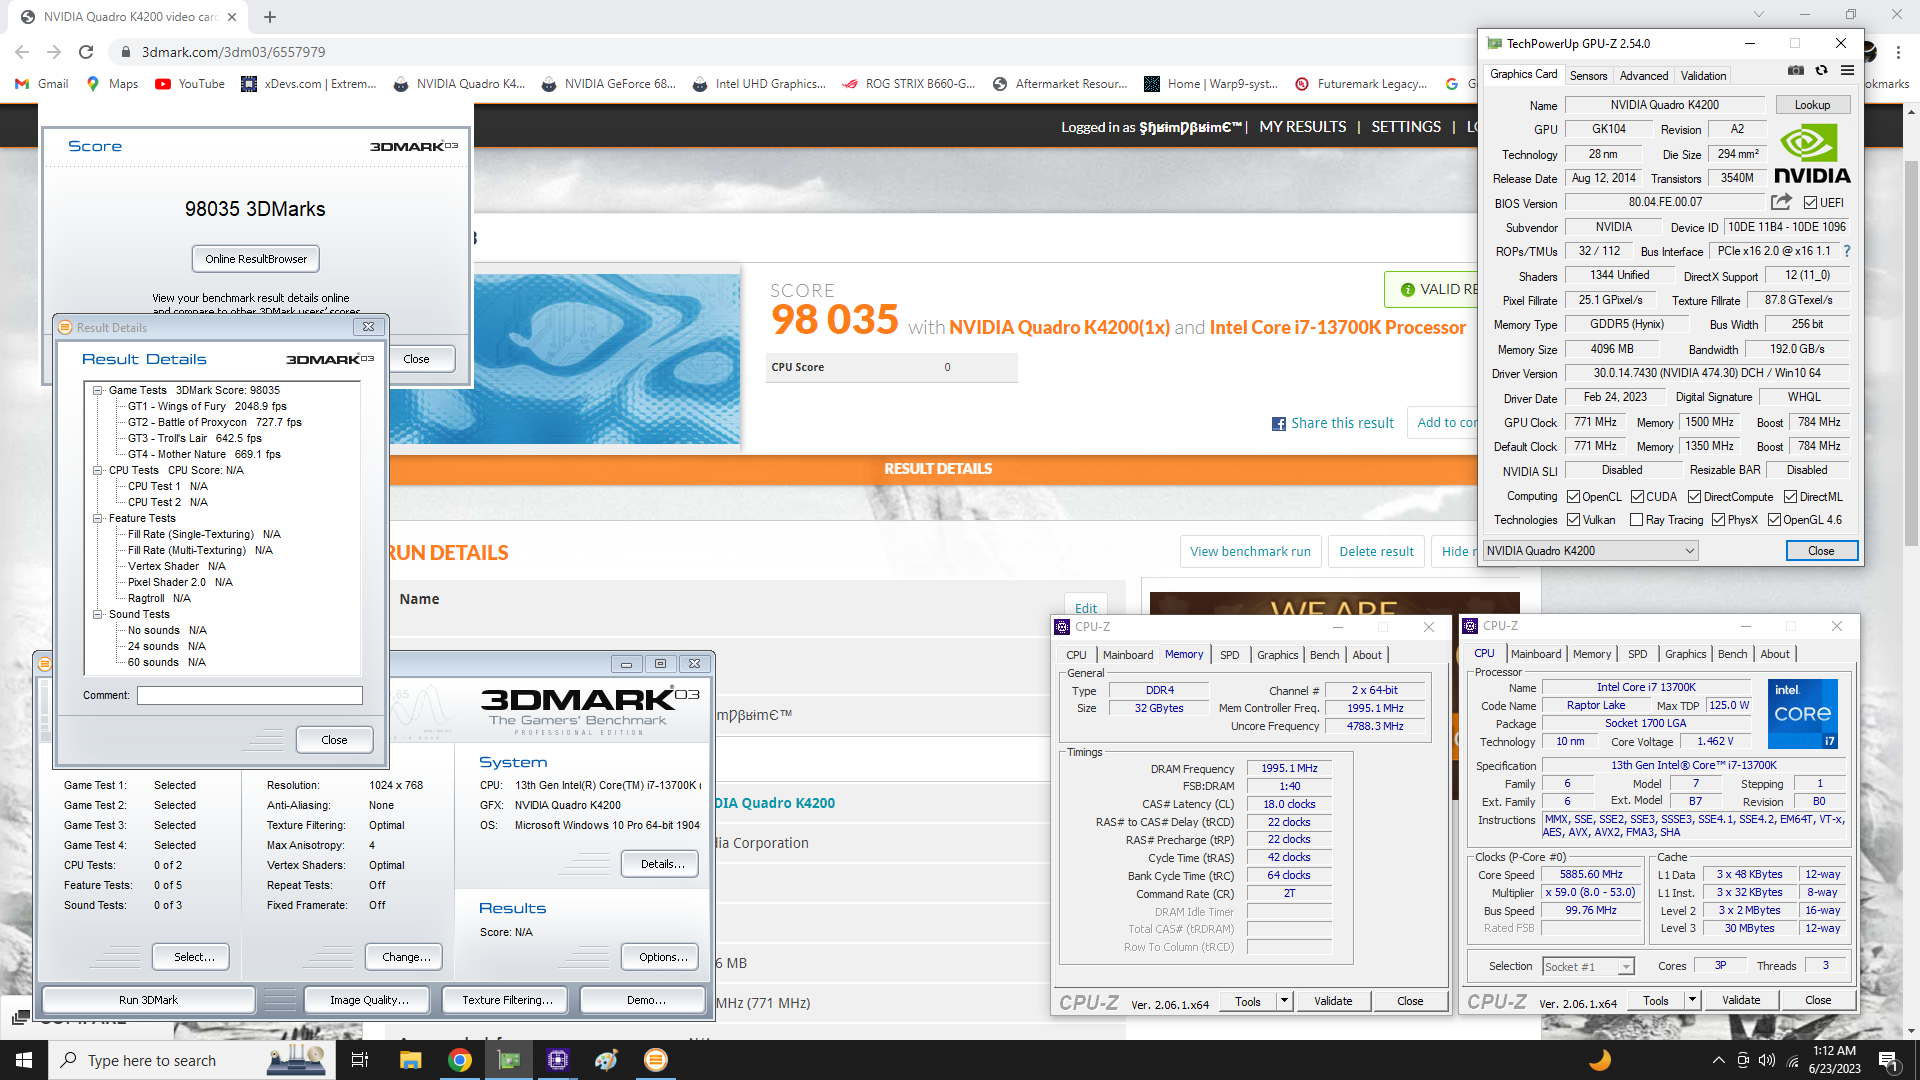
Task: Show hidden system tray icons
Action: [x=1719, y=1060]
